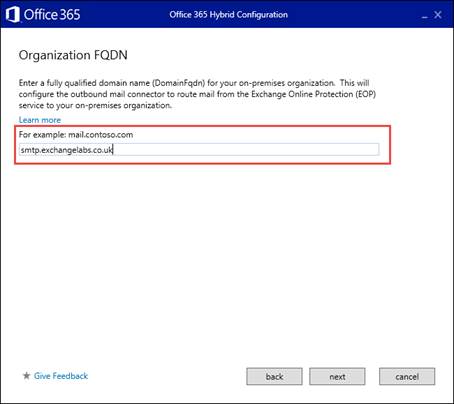Screen dimensions: 454x404
Task: Click the cancel button
Action: (407, 377)
